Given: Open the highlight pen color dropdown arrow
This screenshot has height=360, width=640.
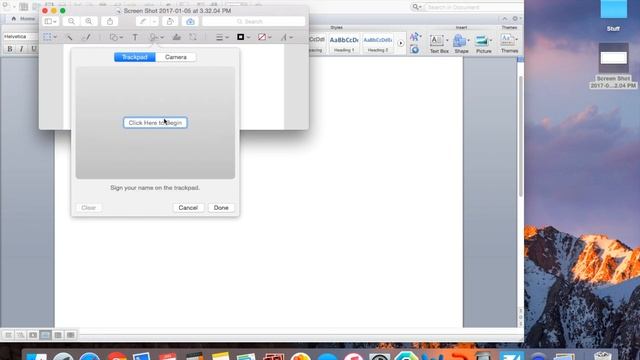Looking at the screenshot, I should (x=154, y=21).
